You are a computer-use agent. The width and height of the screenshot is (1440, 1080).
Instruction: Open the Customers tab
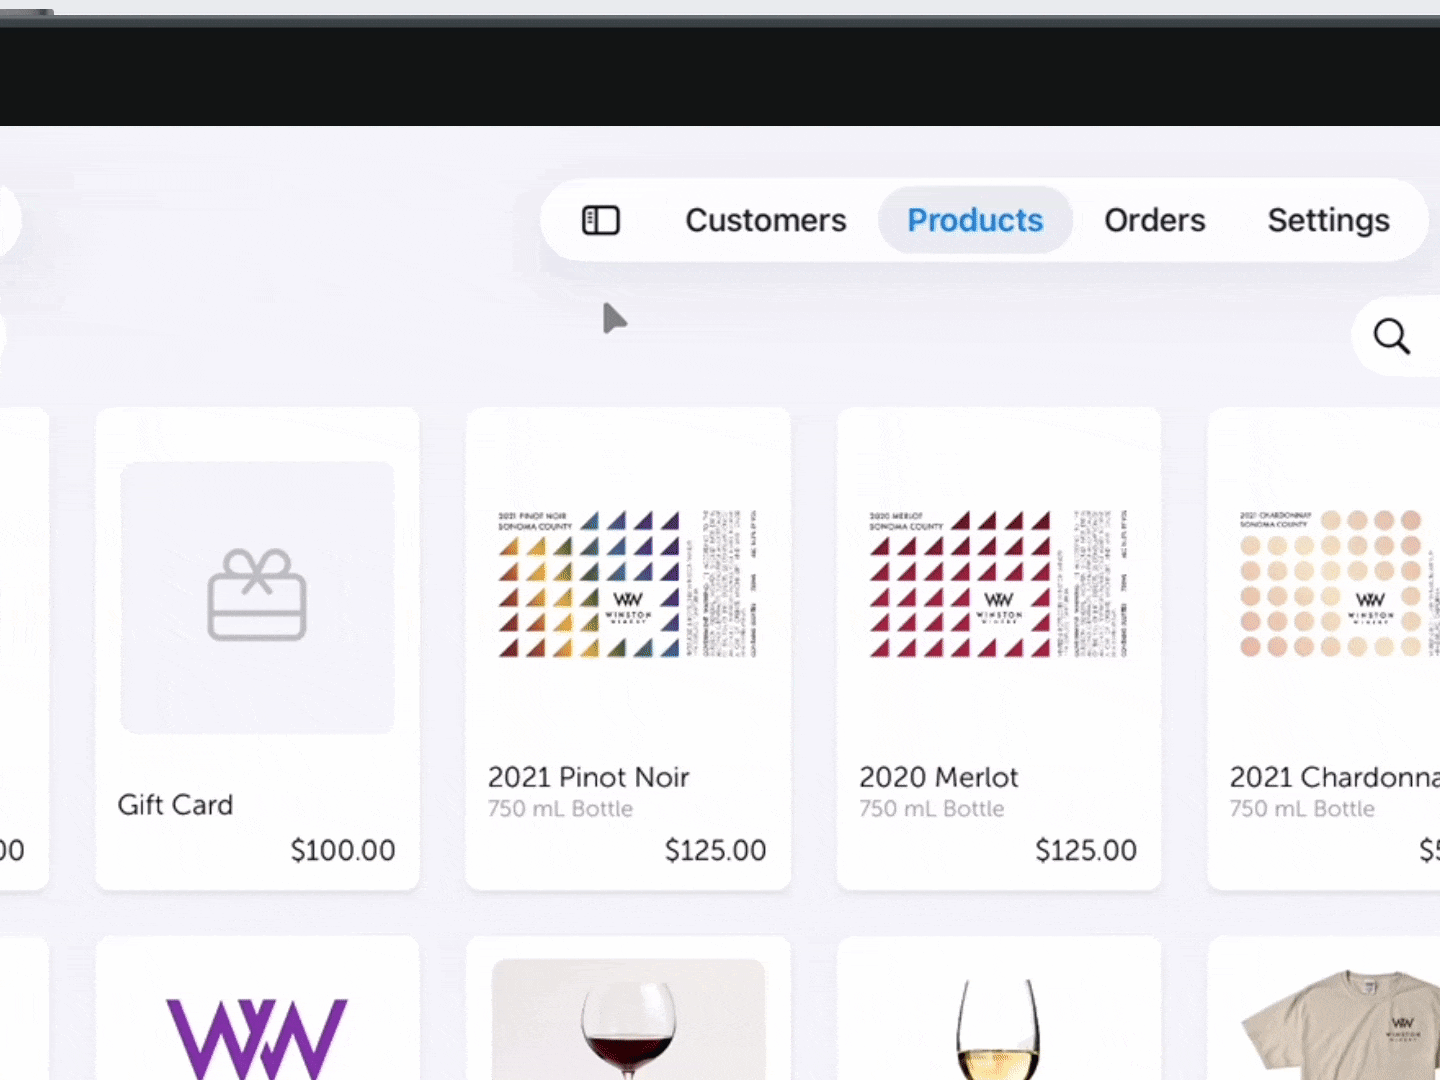(x=766, y=220)
